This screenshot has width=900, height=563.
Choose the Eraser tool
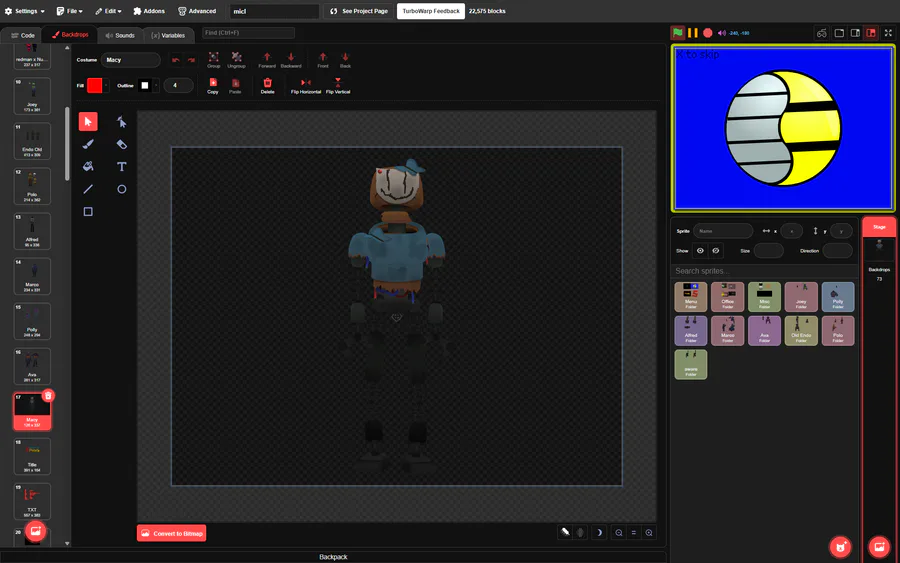[x=121, y=144]
